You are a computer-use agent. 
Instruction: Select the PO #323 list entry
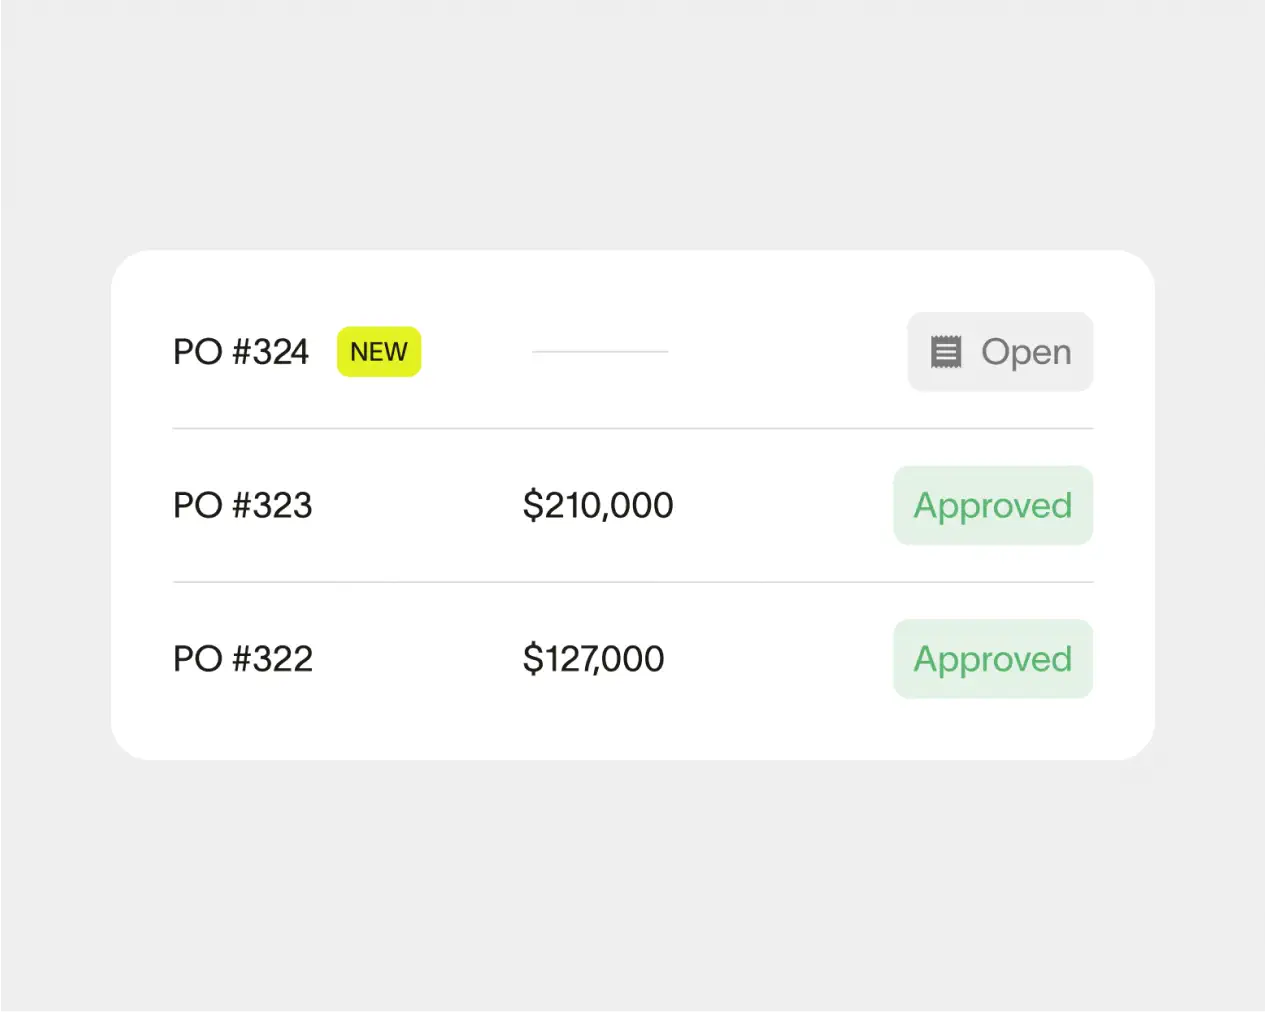[242, 505]
